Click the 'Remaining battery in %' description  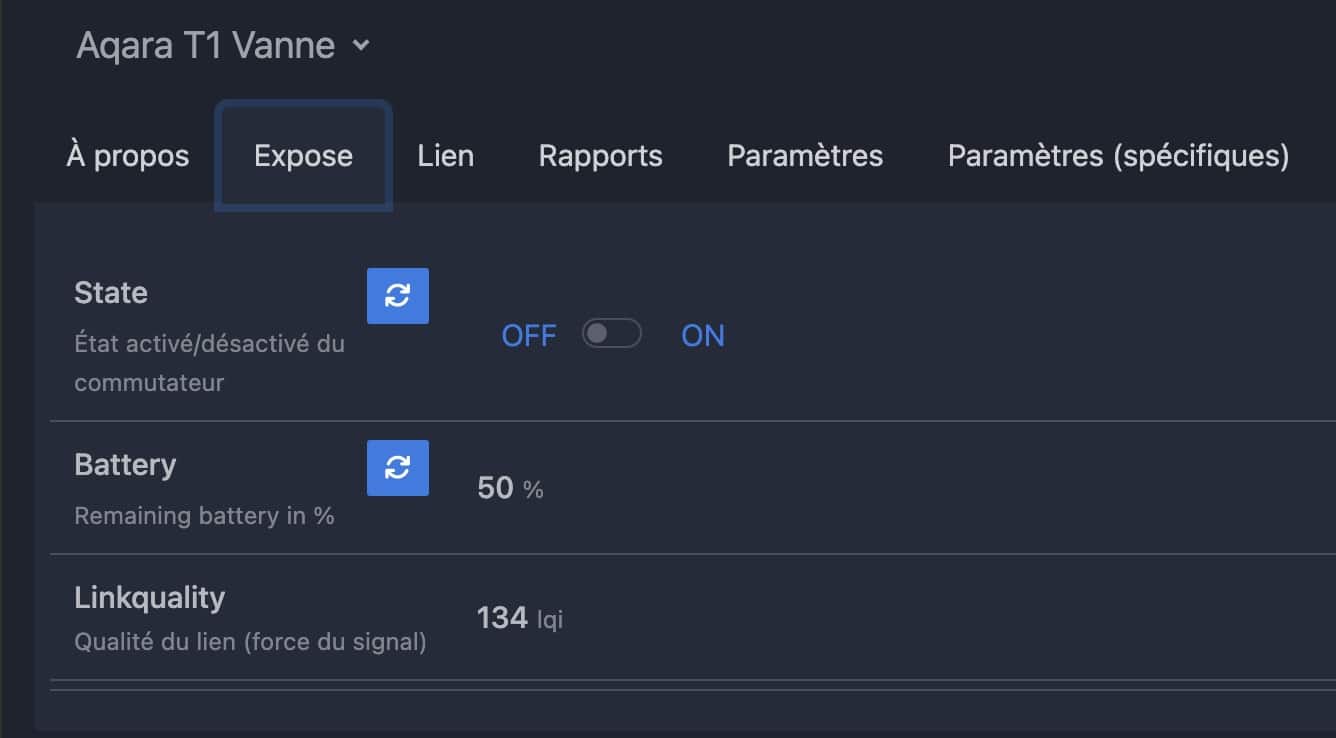click(x=204, y=516)
